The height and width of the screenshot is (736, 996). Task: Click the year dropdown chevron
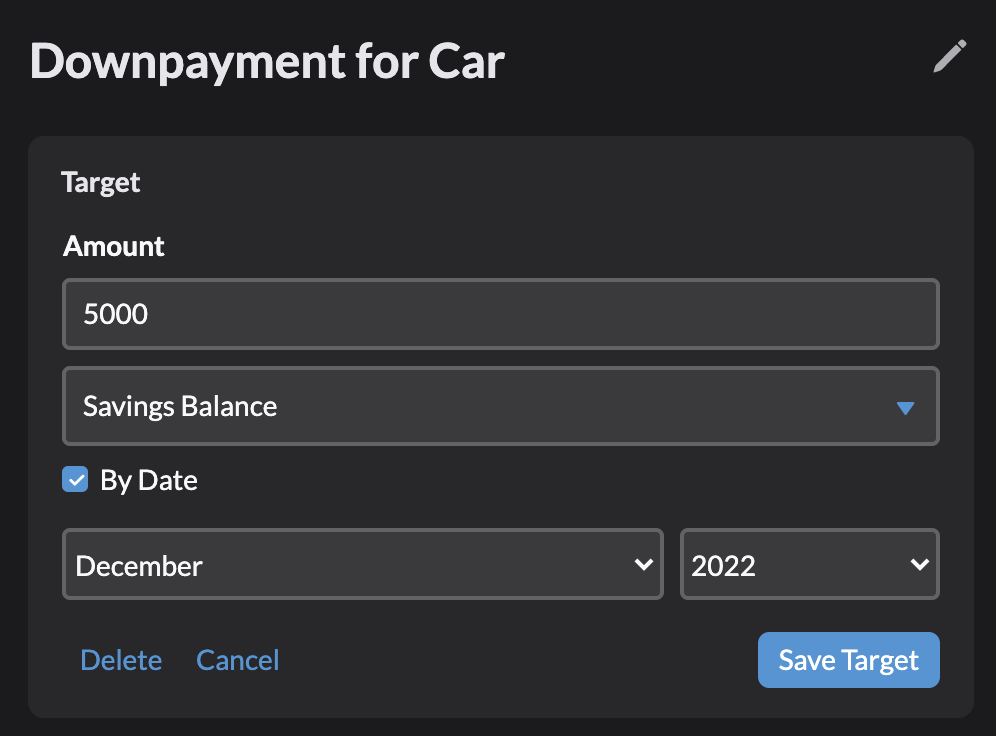[919, 564]
